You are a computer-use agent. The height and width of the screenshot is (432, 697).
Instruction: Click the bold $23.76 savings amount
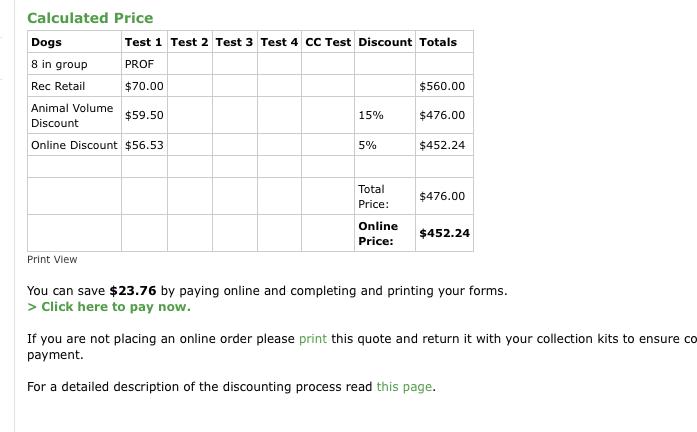(x=133, y=291)
